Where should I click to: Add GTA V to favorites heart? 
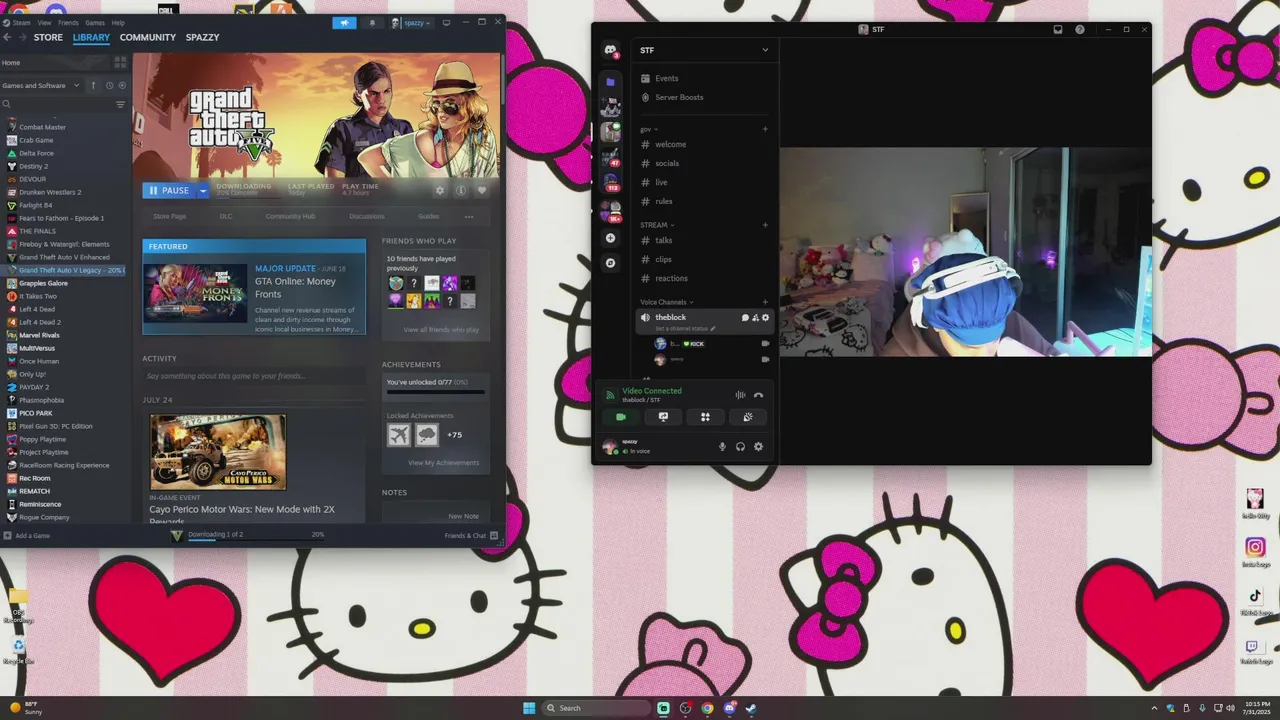482,190
